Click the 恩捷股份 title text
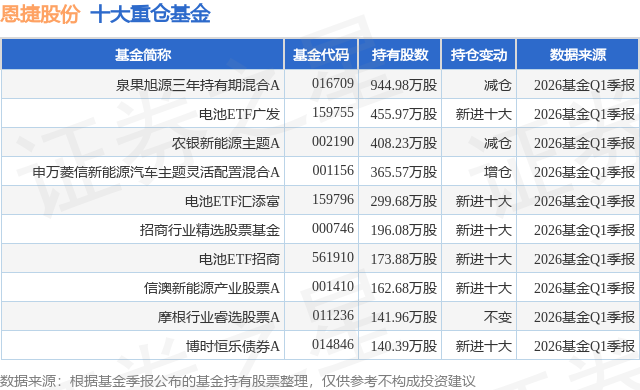The image size is (640, 390). (40, 14)
